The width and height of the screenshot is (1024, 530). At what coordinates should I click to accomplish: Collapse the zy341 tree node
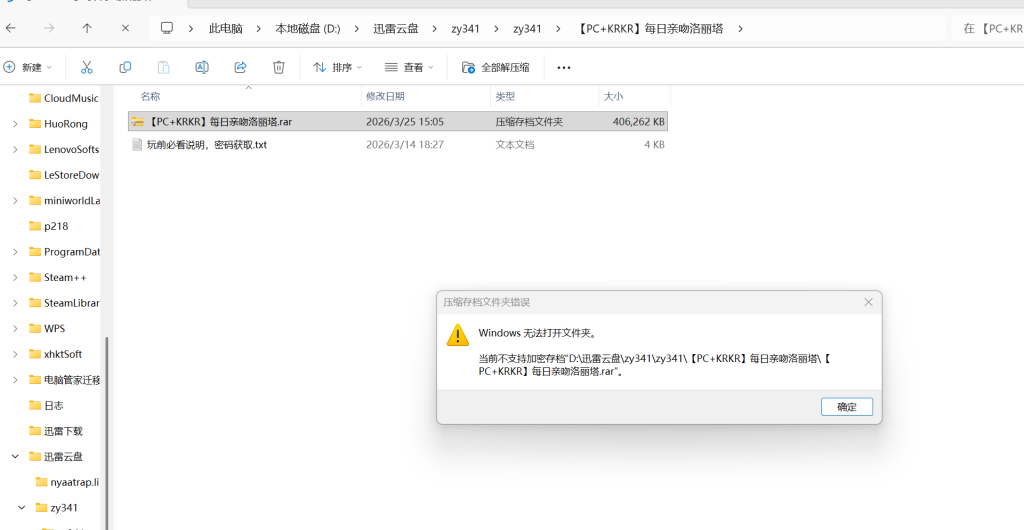22,507
